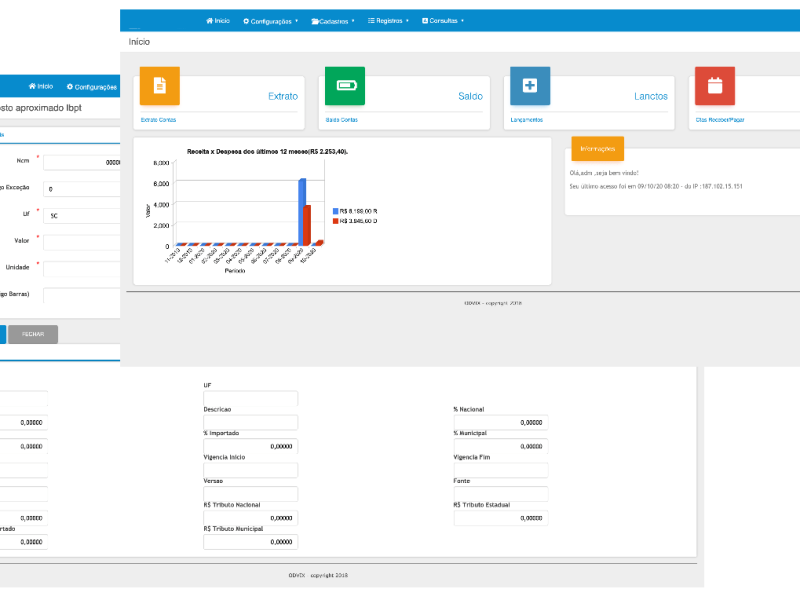The width and height of the screenshot is (800, 600).
Task: Open the Consultas dropdown menu
Action: (443, 21)
